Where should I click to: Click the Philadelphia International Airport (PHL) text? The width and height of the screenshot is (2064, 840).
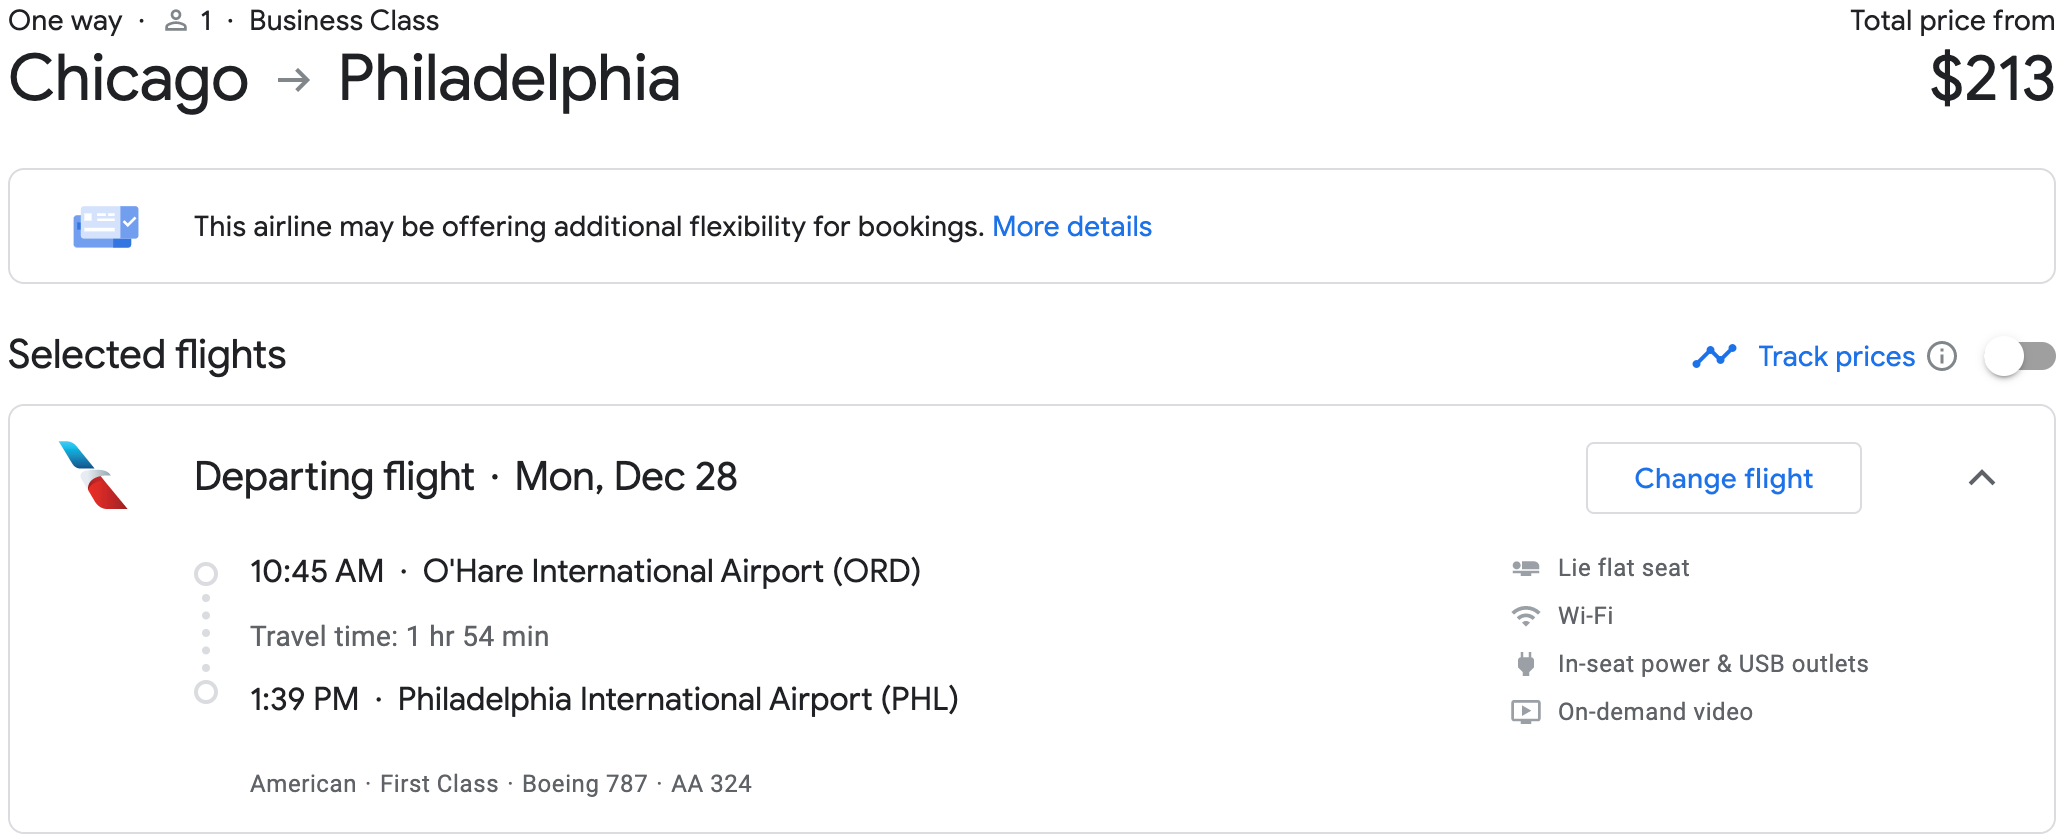click(x=677, y=699)
